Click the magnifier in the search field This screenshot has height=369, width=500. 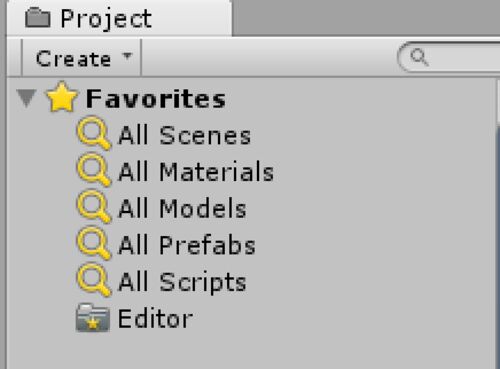(419, 57)
